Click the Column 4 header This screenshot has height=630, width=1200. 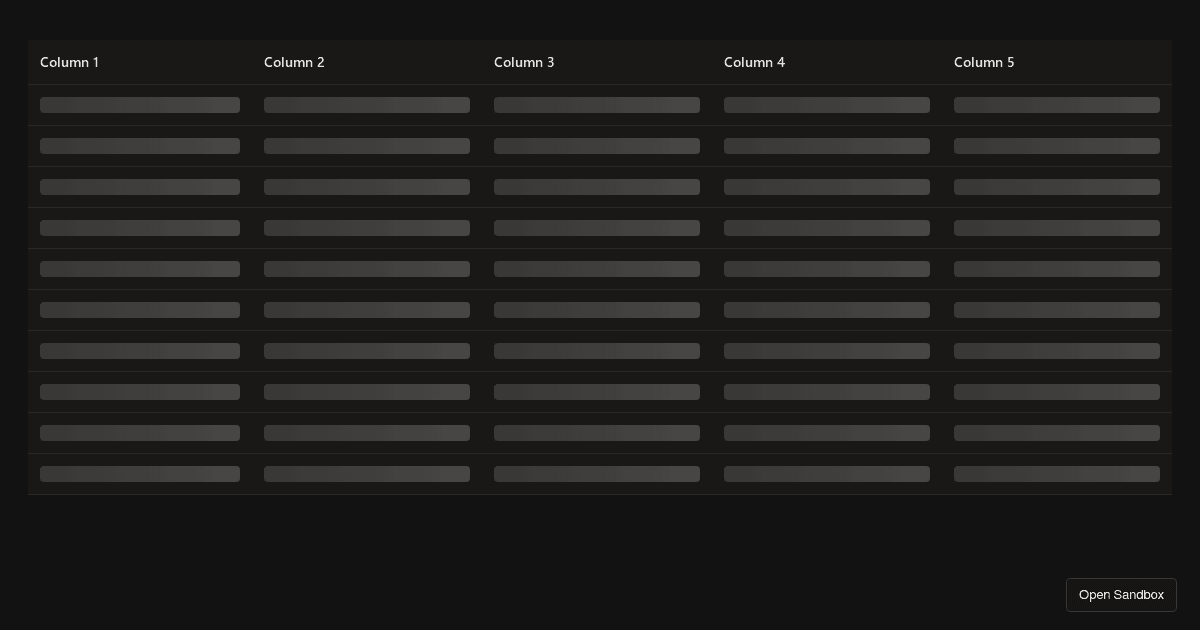coord(754,62)
